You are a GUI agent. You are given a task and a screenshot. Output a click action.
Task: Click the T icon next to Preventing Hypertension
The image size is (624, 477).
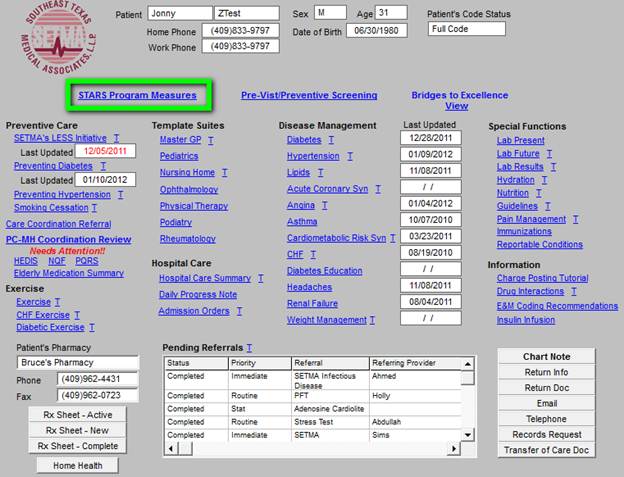point(121,195)
